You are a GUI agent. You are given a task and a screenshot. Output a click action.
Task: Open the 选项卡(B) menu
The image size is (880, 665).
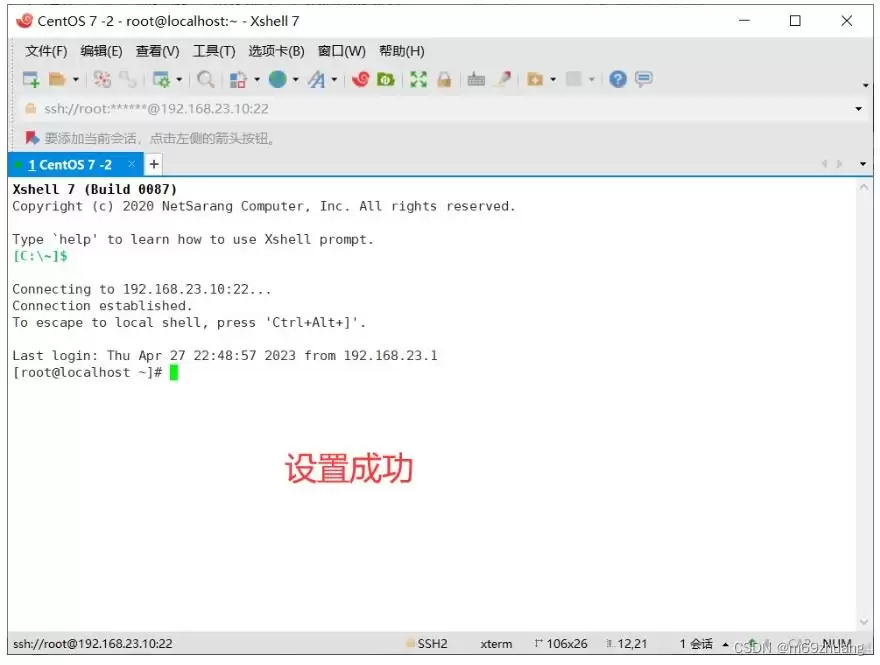(276, 51)
